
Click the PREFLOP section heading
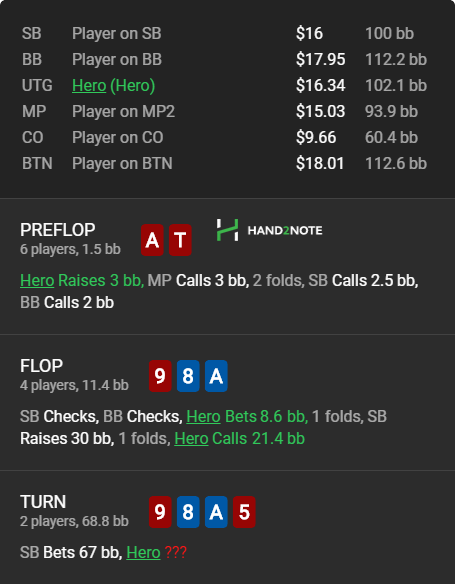58,229
